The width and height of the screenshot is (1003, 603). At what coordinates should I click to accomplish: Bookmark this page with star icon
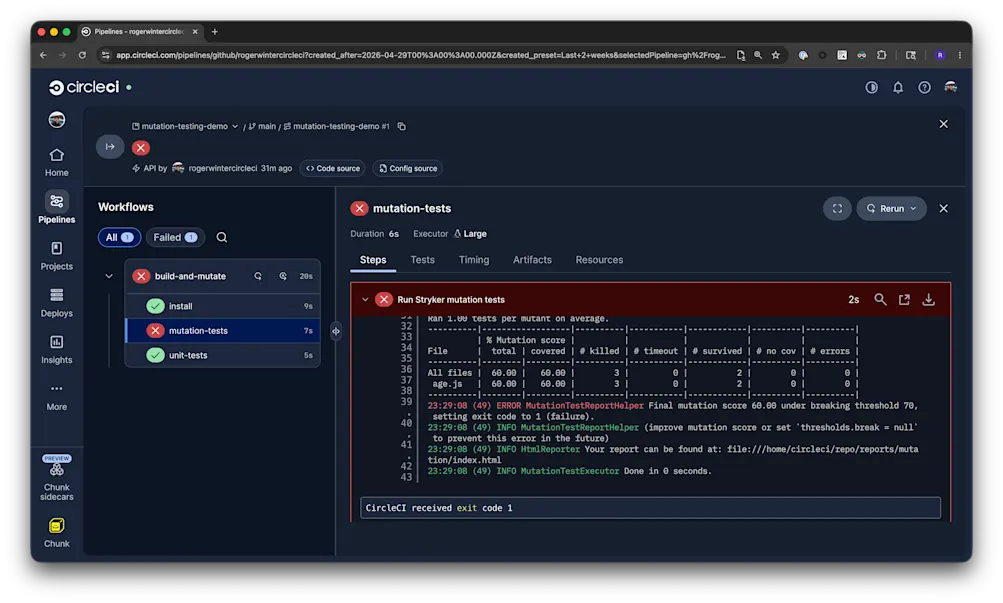[775, 55]
